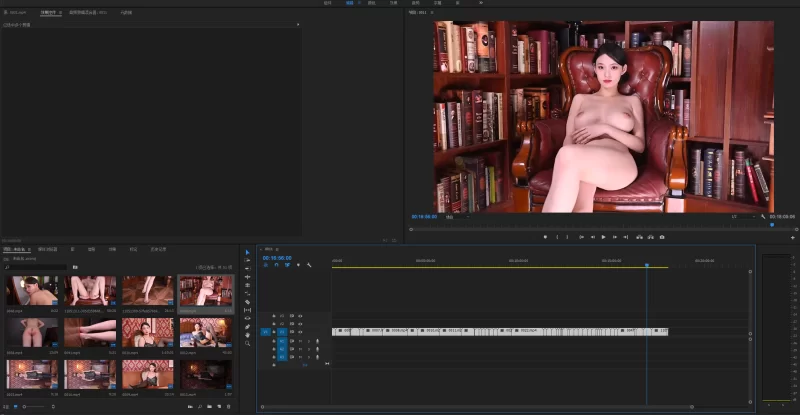
Task: Switch to the Media Browser tab
Action: [x=48, y=248]
